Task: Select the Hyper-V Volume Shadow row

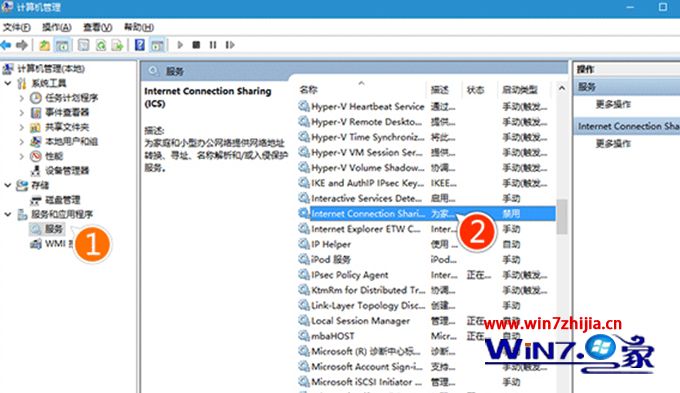Action: tap(426, 167)
